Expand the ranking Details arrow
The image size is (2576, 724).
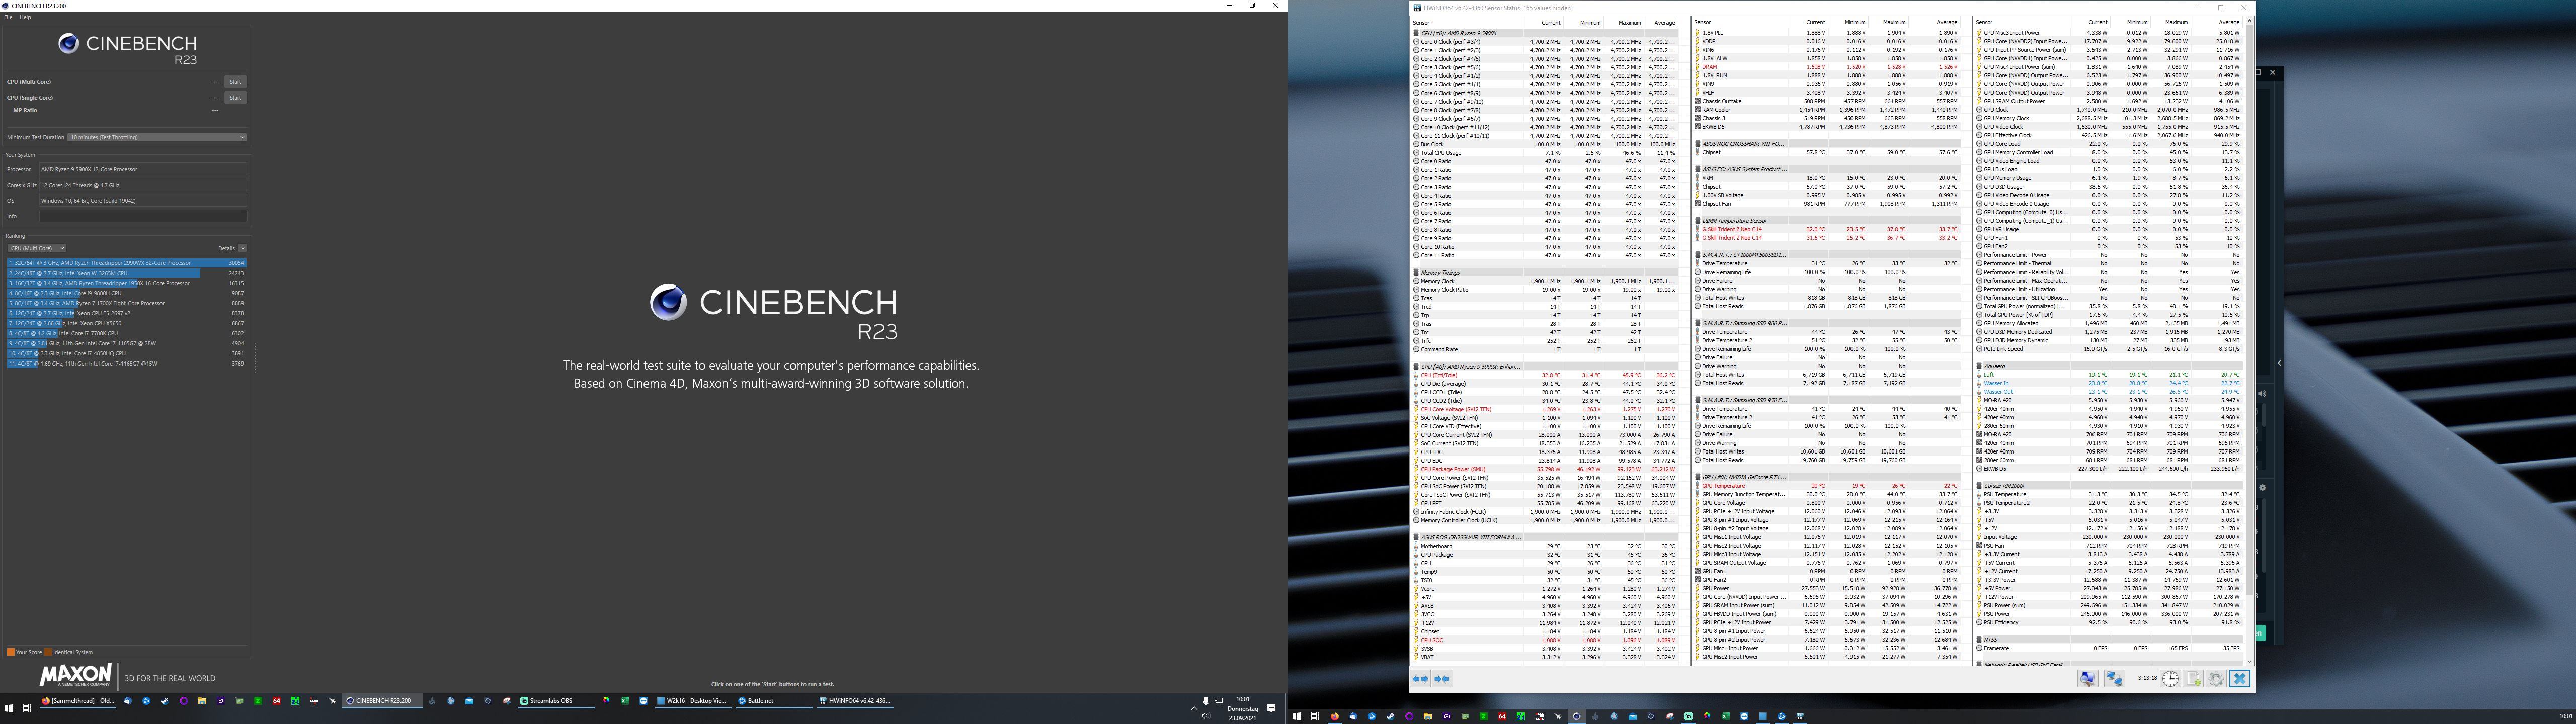click(242, 248)
